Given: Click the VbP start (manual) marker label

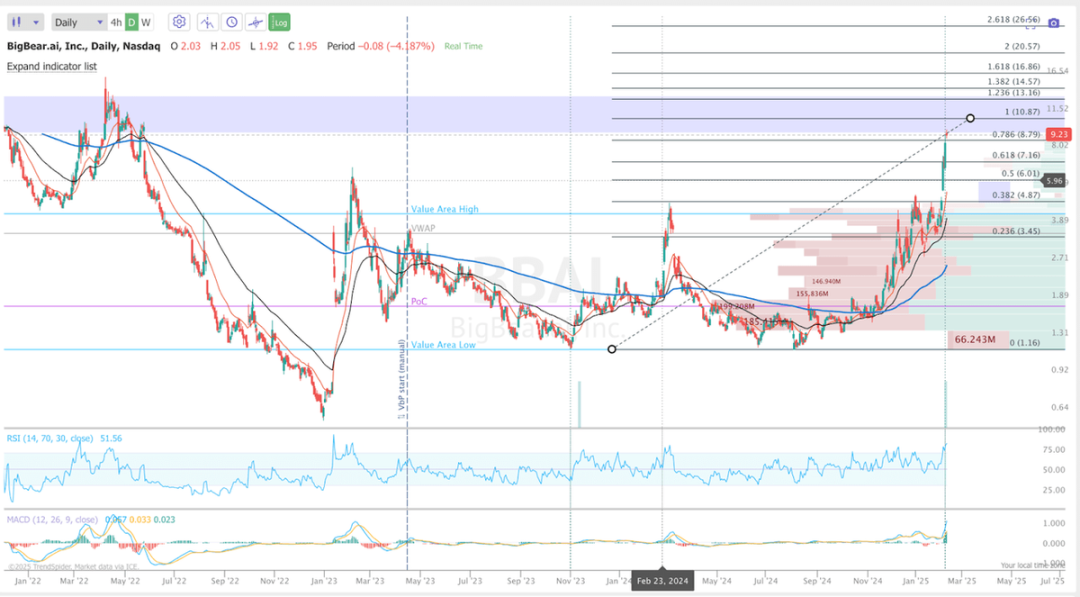Looking at the screenshot, I should pos(401,379).
